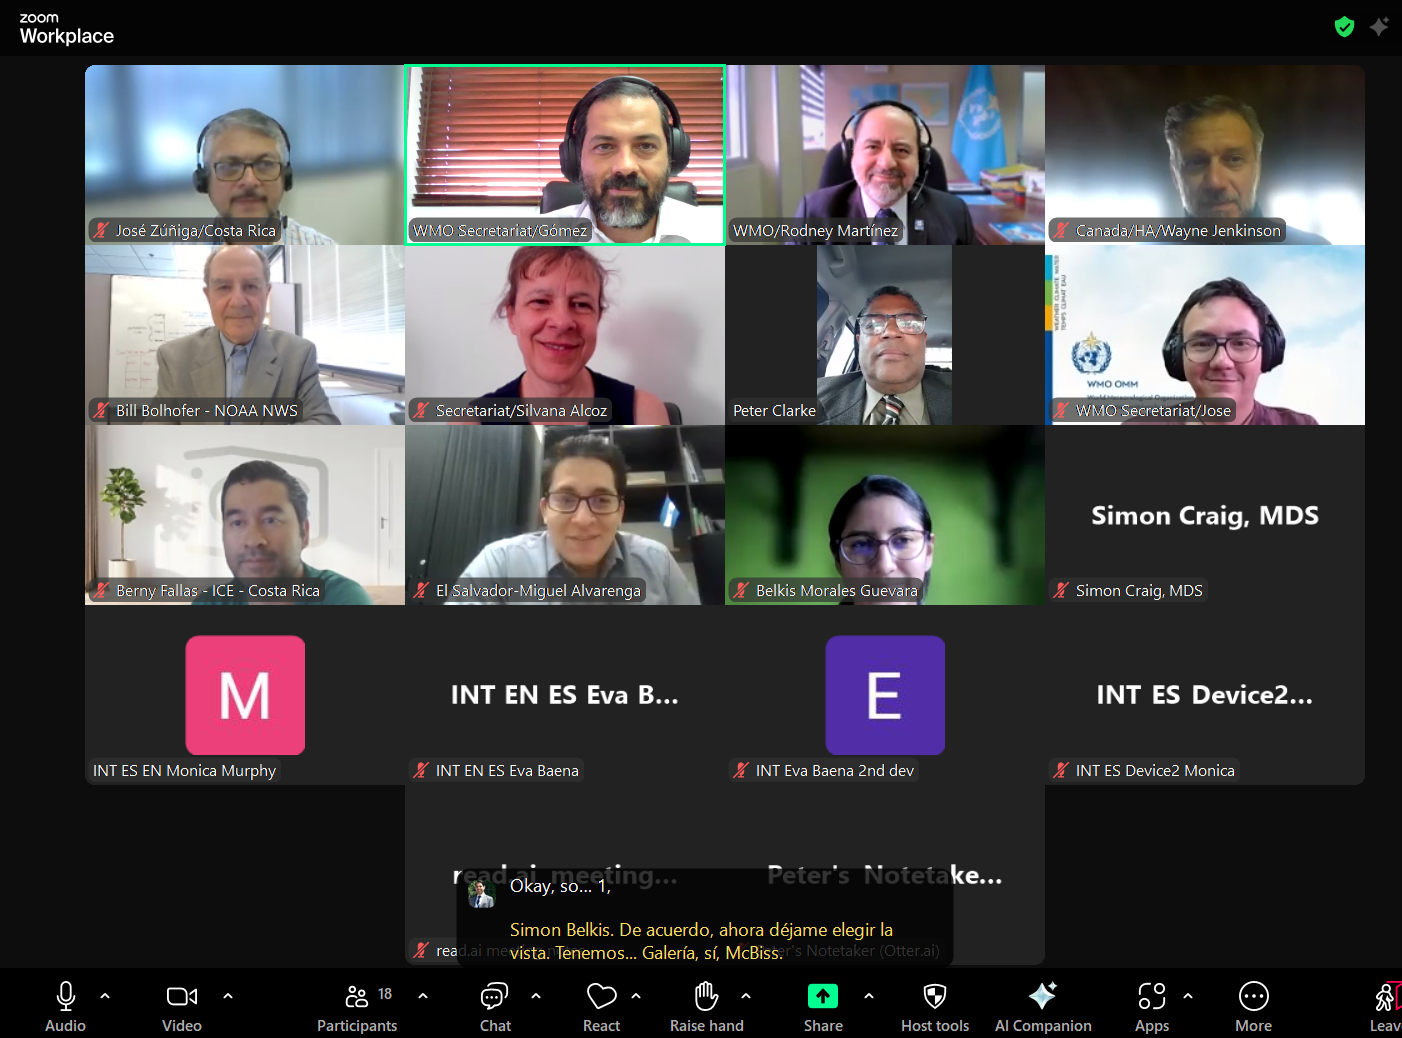Click the green Share button
1402x1038 pixels.
click(823, 996)
